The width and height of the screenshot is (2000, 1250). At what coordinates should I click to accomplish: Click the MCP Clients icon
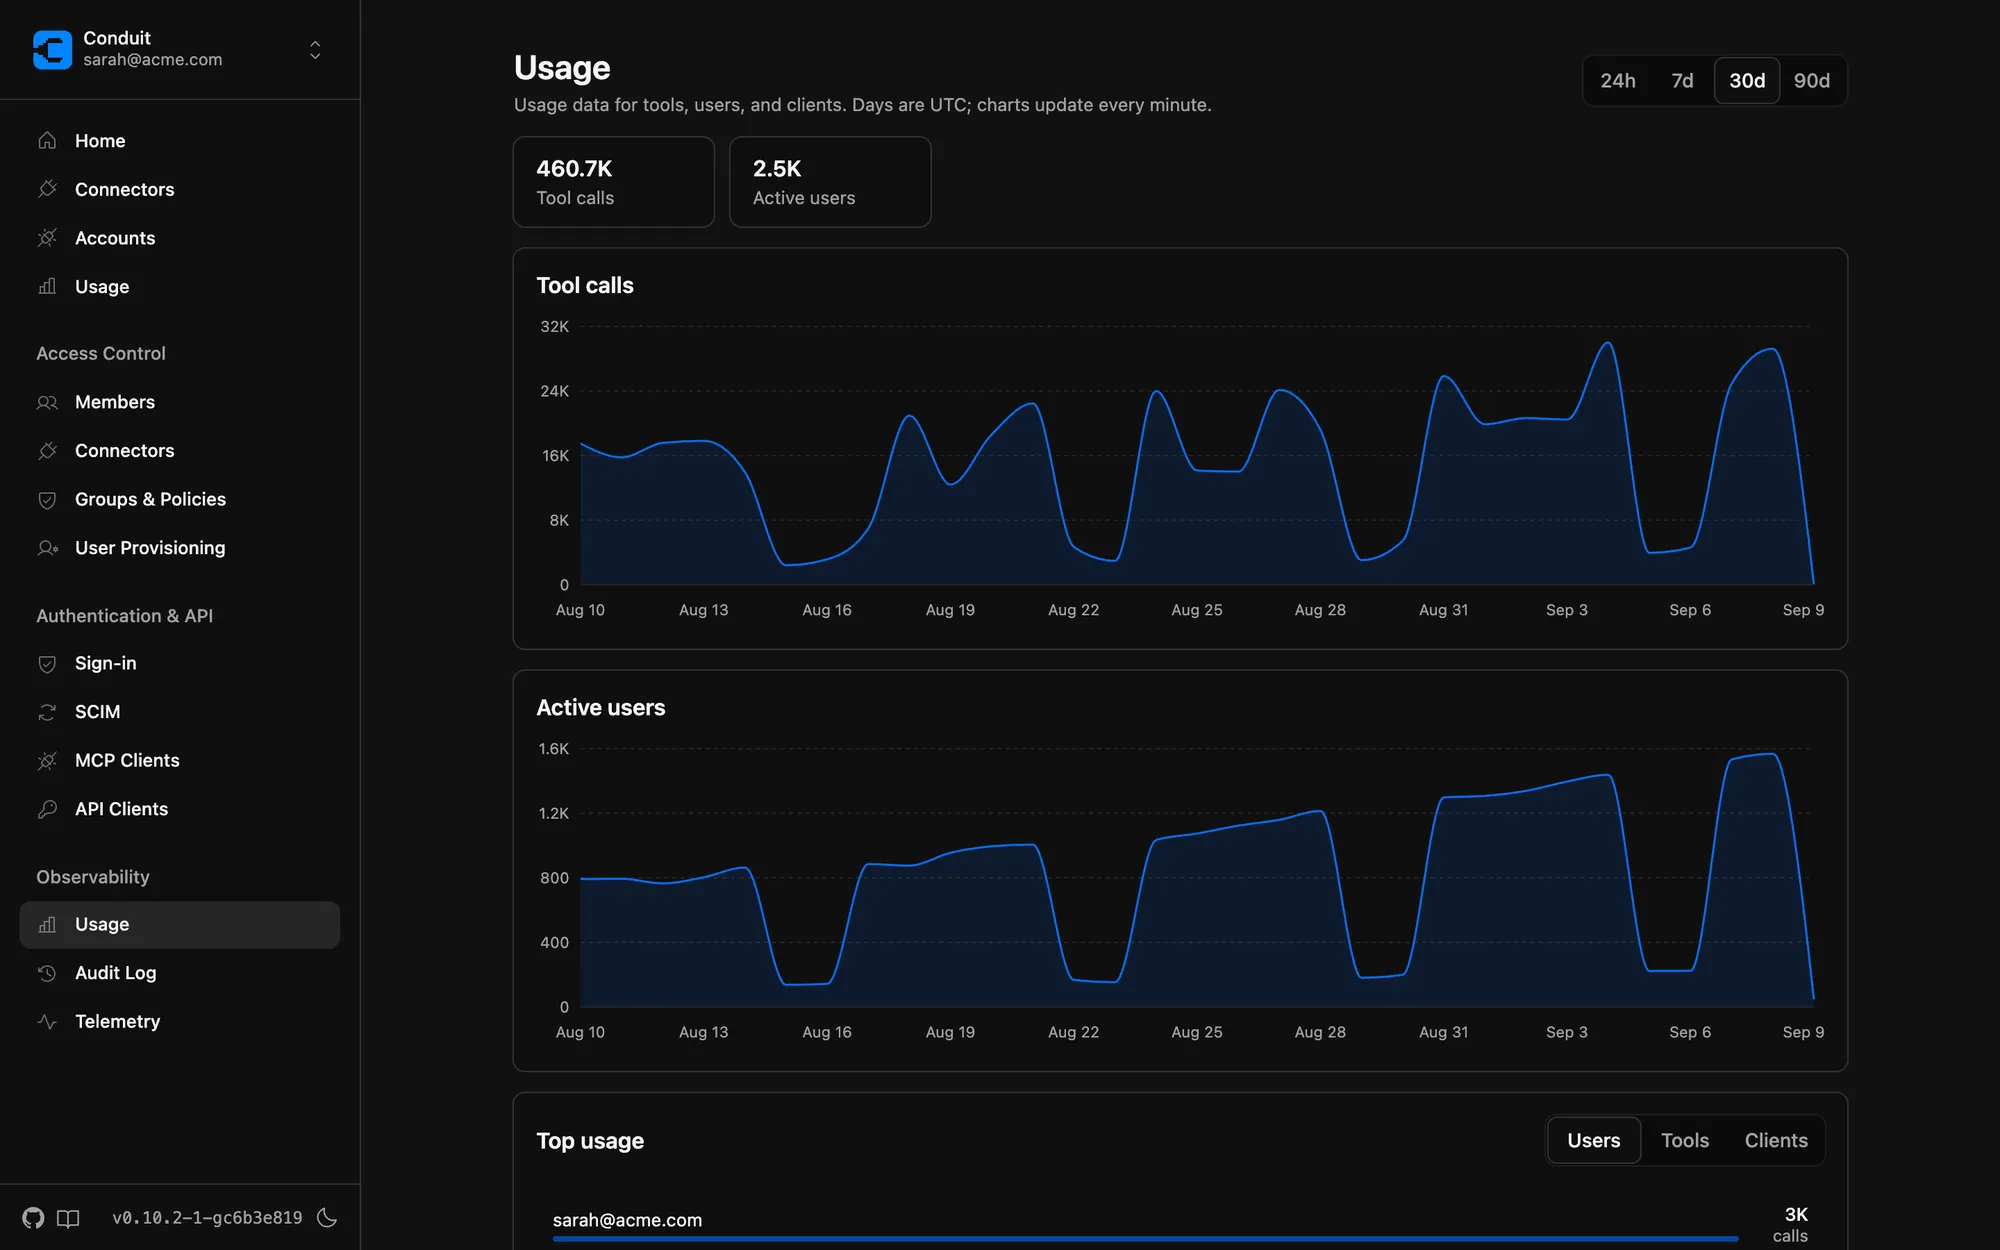[47, 761]
